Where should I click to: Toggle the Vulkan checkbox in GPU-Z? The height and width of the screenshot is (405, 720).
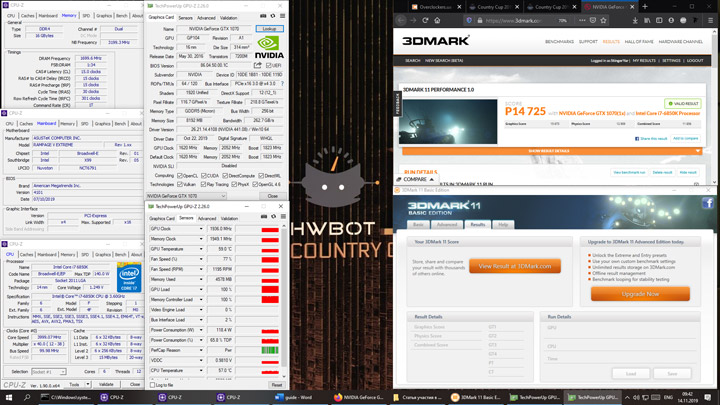pyautogui.click(x=180, y=184)
